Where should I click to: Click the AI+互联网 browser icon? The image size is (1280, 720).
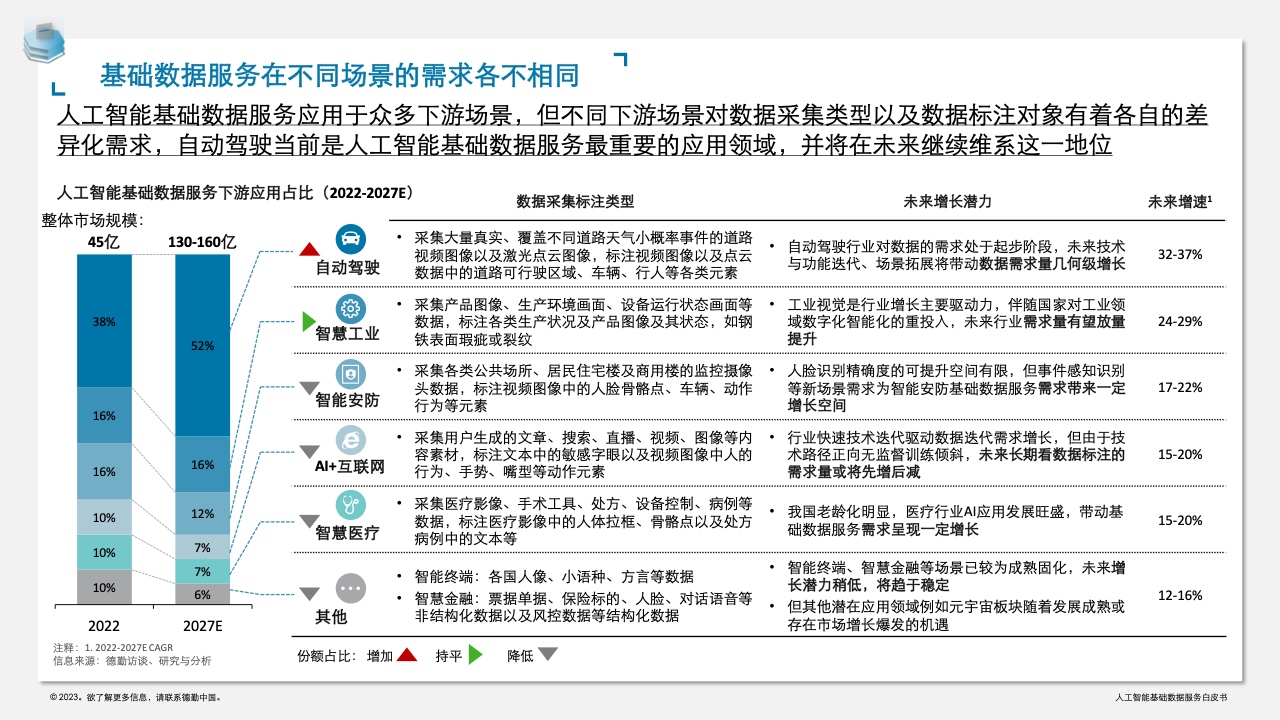[x=350, y=440]
